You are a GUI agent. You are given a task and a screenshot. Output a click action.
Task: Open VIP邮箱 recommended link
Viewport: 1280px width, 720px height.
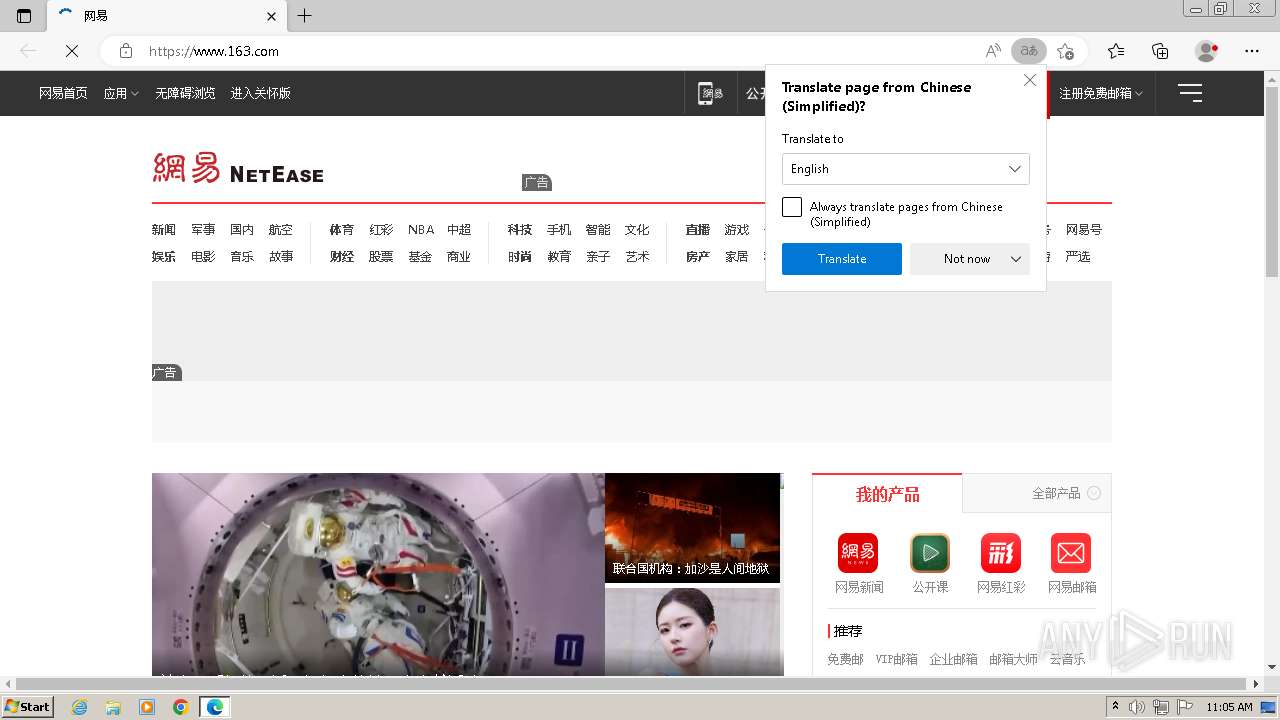(x=896, y=659)
